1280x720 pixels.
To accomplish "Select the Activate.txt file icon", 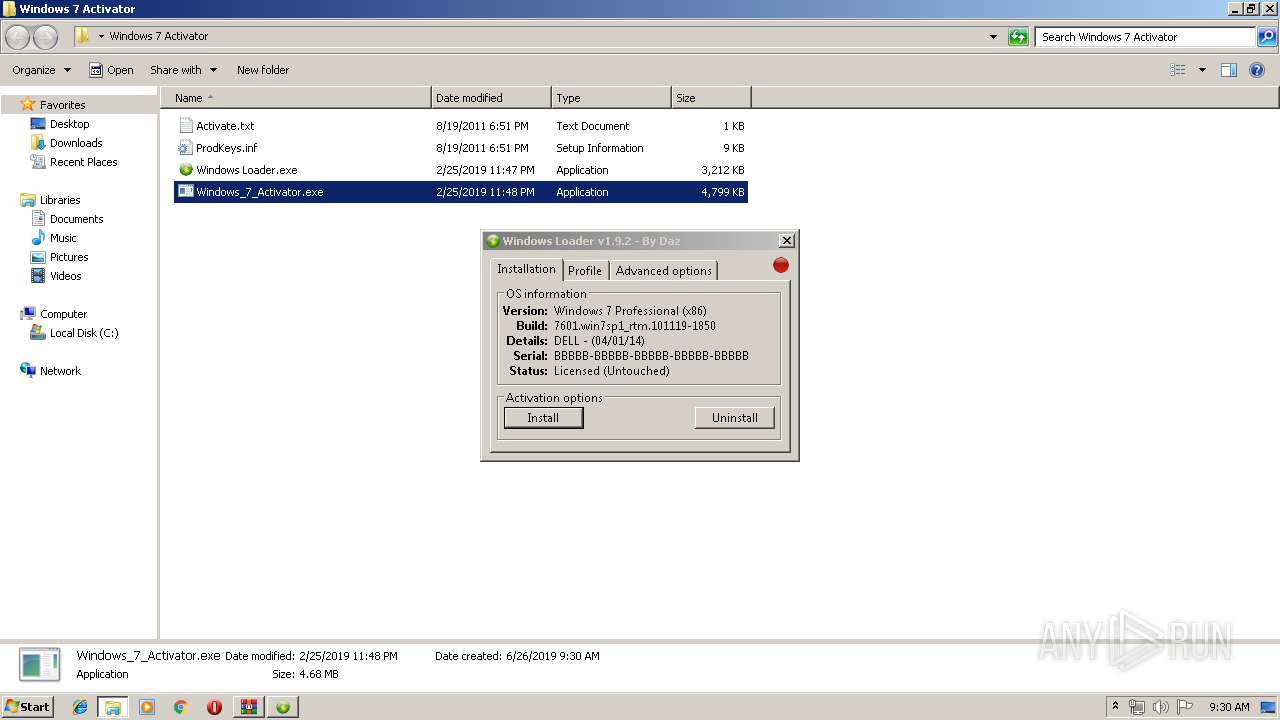I will pyautogui.click(x=185, y=126).
